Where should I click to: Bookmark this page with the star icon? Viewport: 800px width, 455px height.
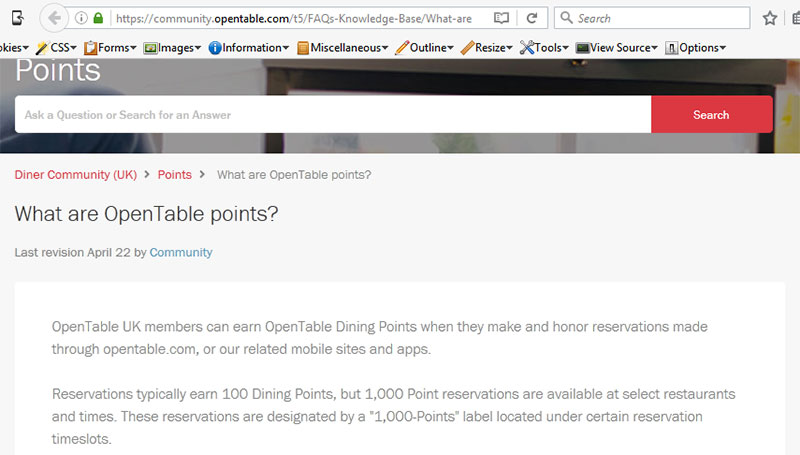(x=770, y=18)
